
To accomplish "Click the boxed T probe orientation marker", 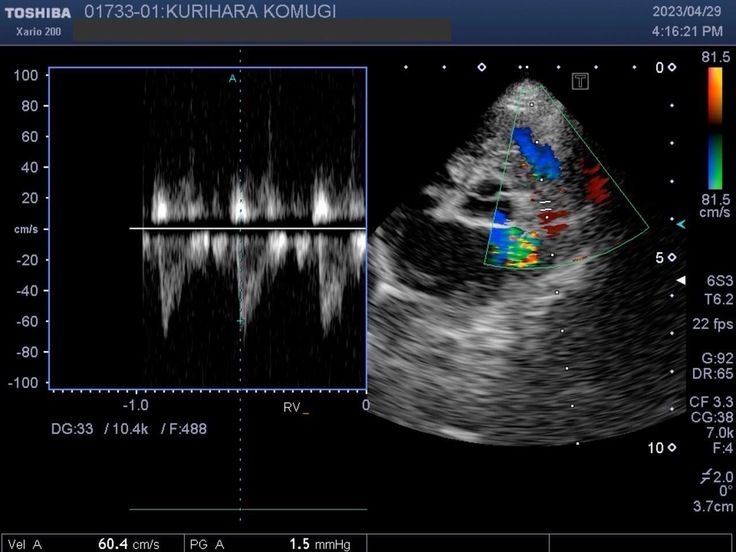I will tap(580, 81).
